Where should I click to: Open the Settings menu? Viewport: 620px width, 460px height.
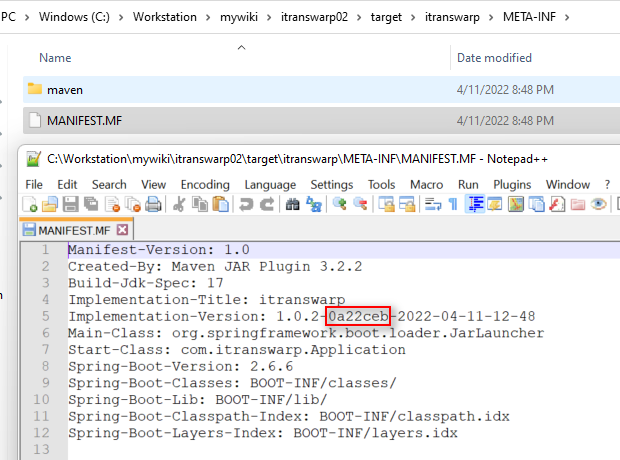pyautogui.click(x=332, y=184)
